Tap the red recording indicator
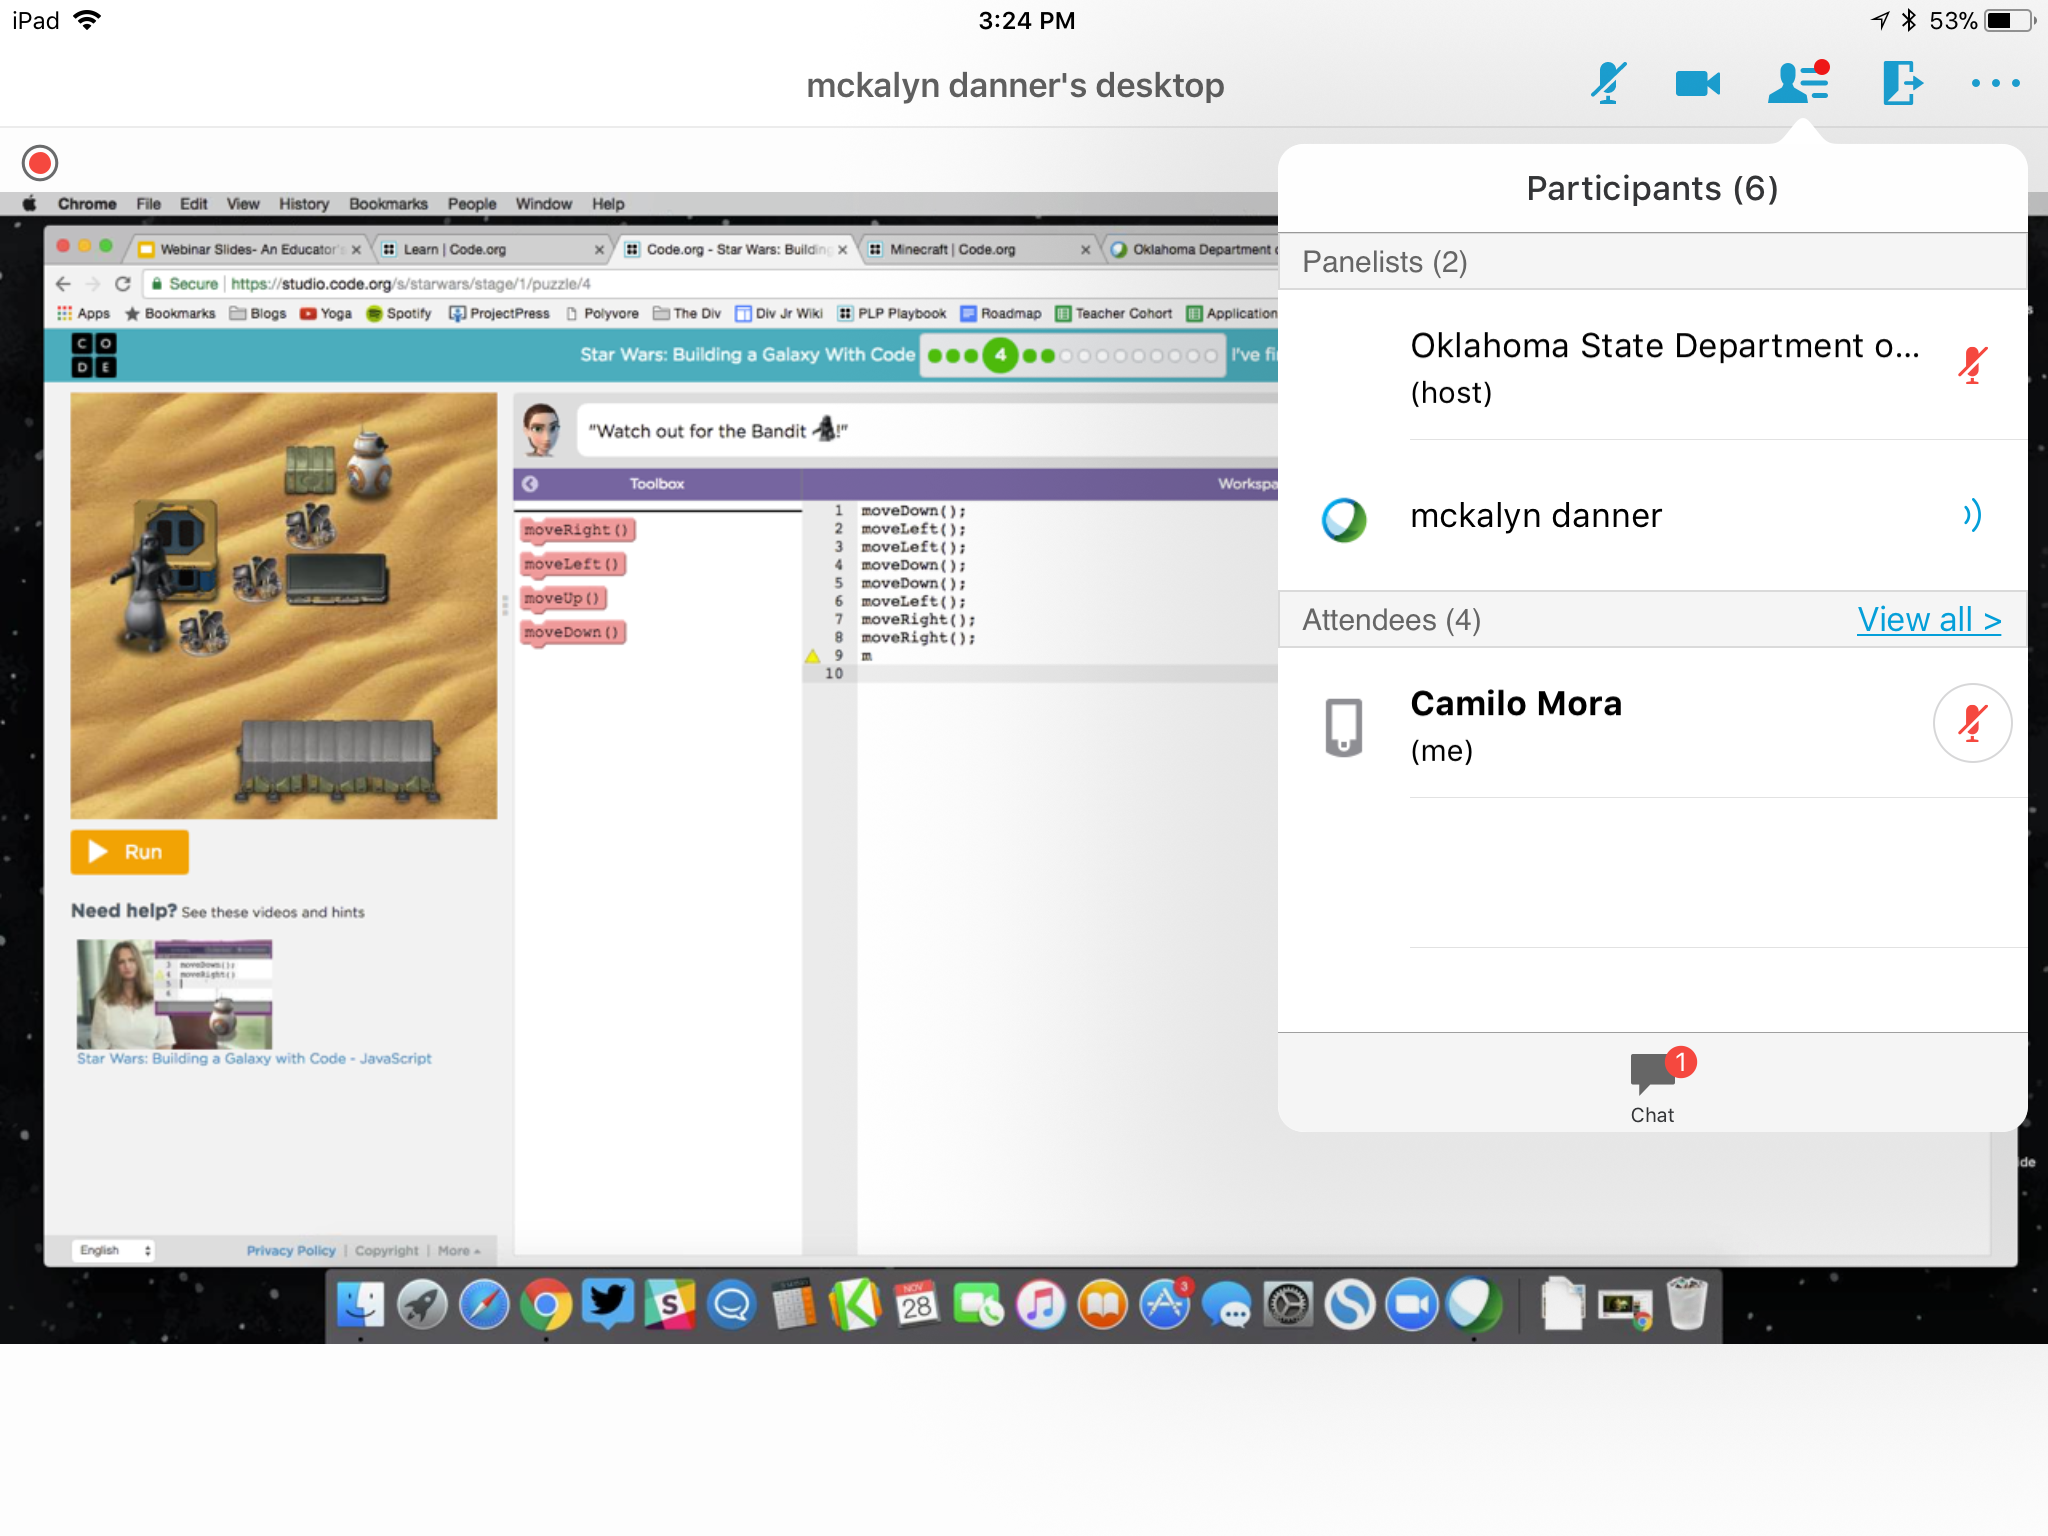Viewport: 2048px width, 1536px height. [40, 163]
